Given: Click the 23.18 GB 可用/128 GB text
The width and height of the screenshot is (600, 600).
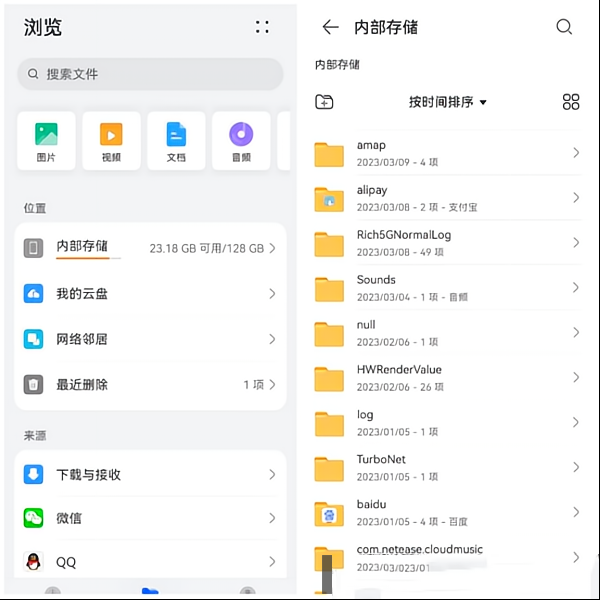Looking at the screenshot, I should [x=207, y=248].
